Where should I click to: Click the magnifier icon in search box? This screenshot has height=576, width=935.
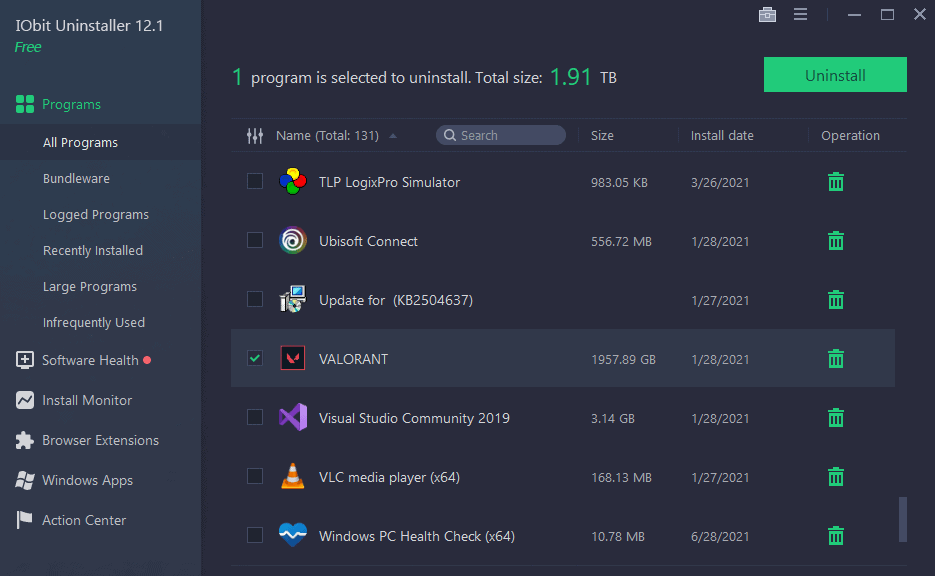450,135
